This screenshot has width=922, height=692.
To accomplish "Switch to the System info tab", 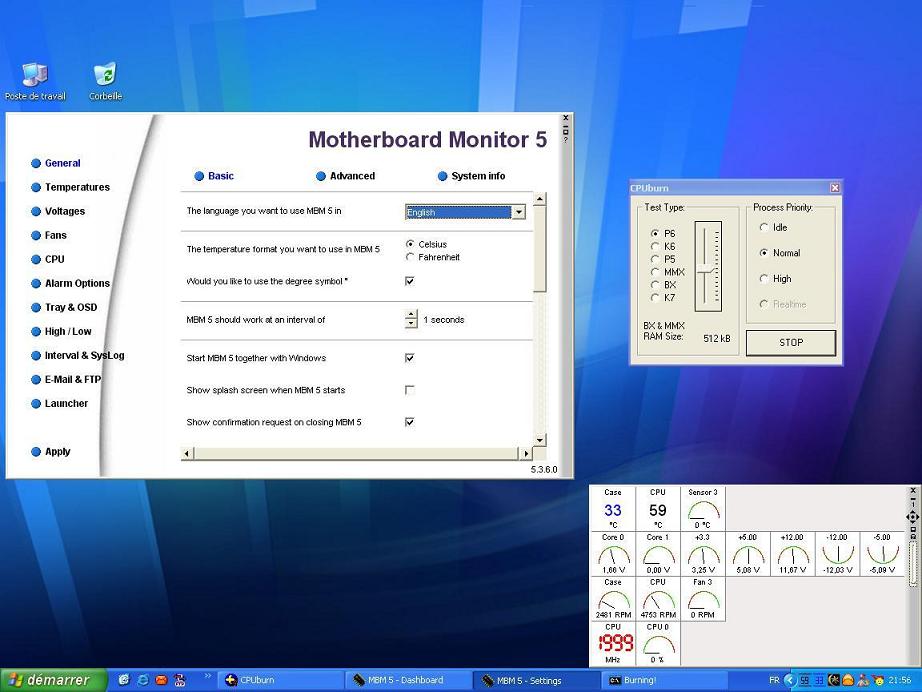I will tap(472, 176).
